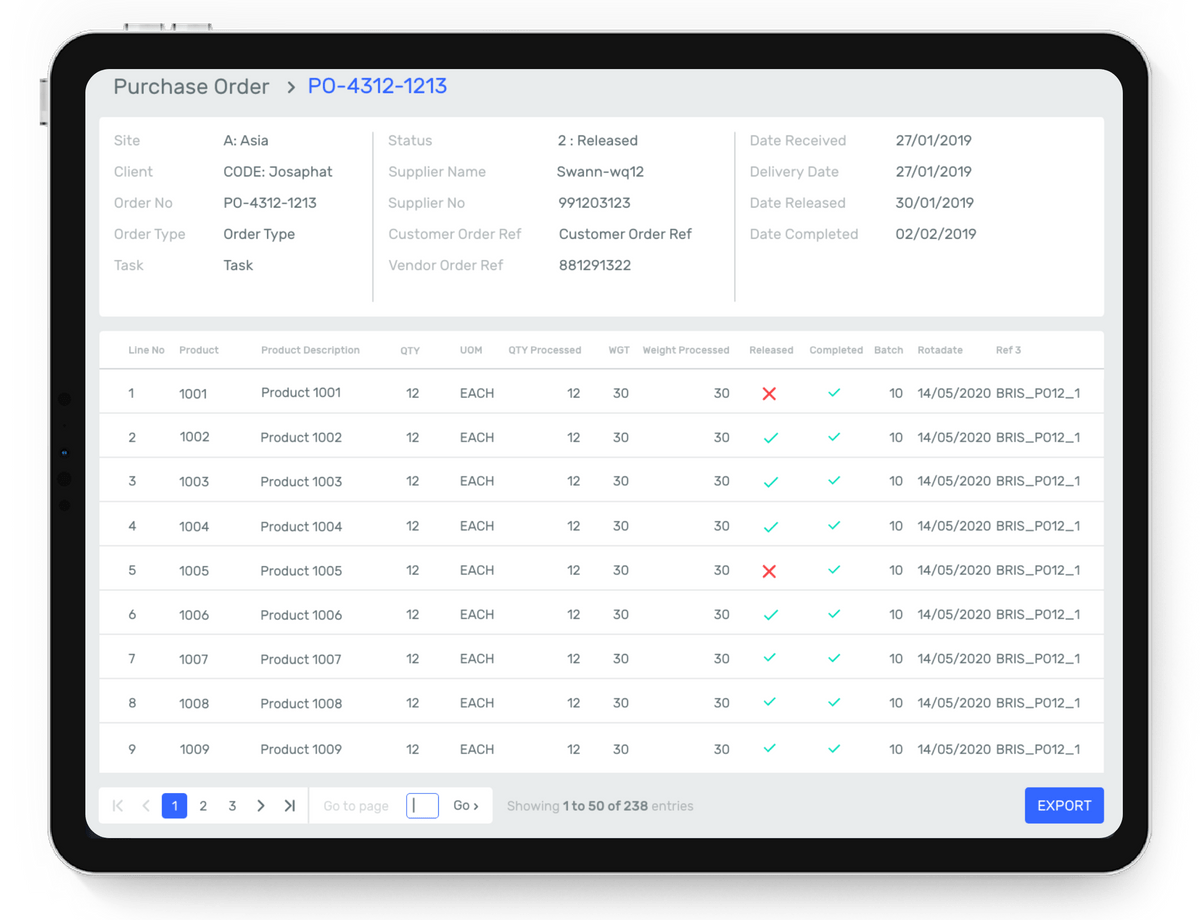Screen dimensions: 1200x920
Task: Open Purchase Order breadcrumb link
Action: 191,87
